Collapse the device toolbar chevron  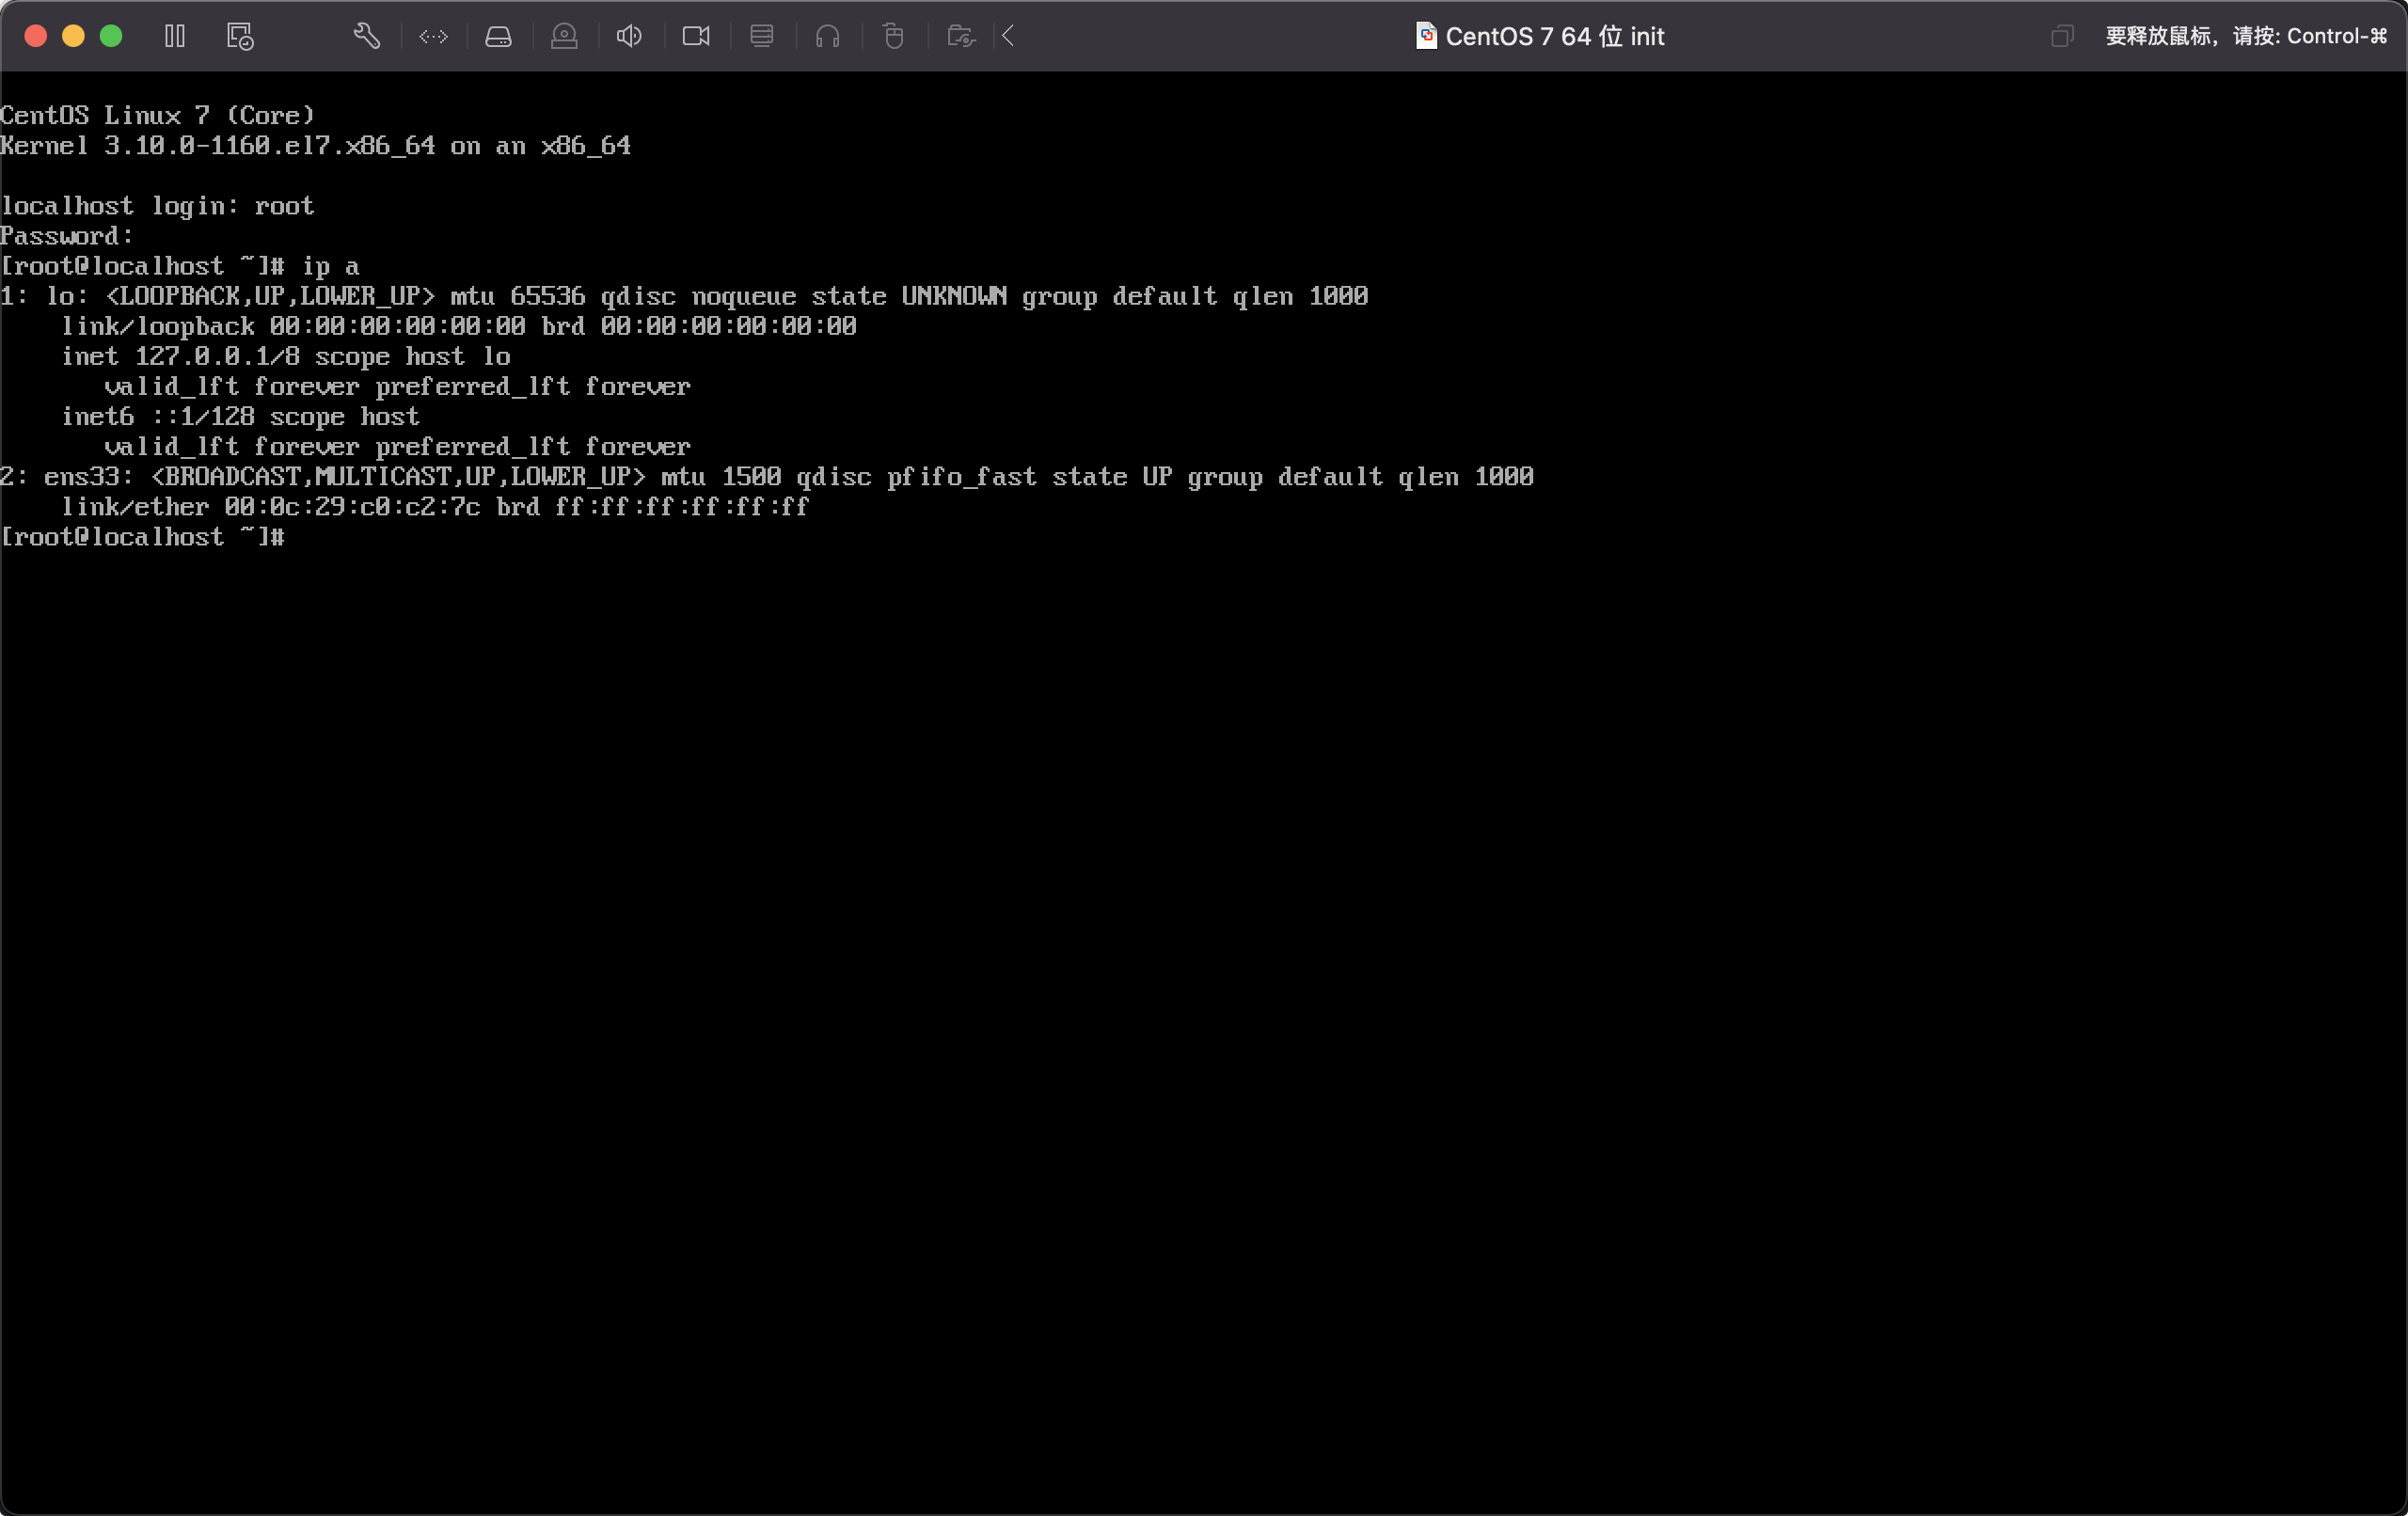pos(1008,36)
